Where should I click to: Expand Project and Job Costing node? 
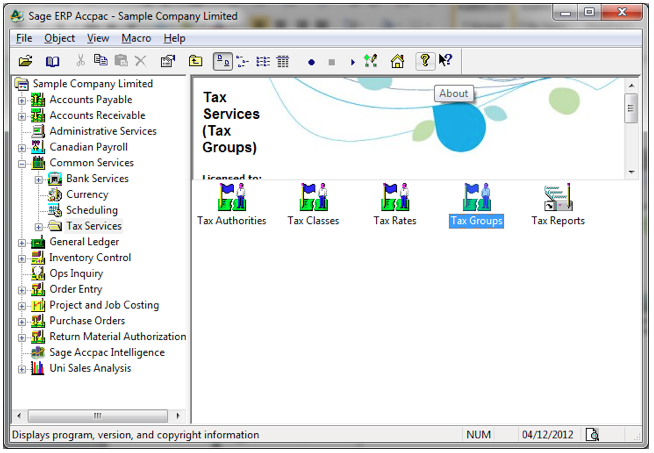[22, 306]
